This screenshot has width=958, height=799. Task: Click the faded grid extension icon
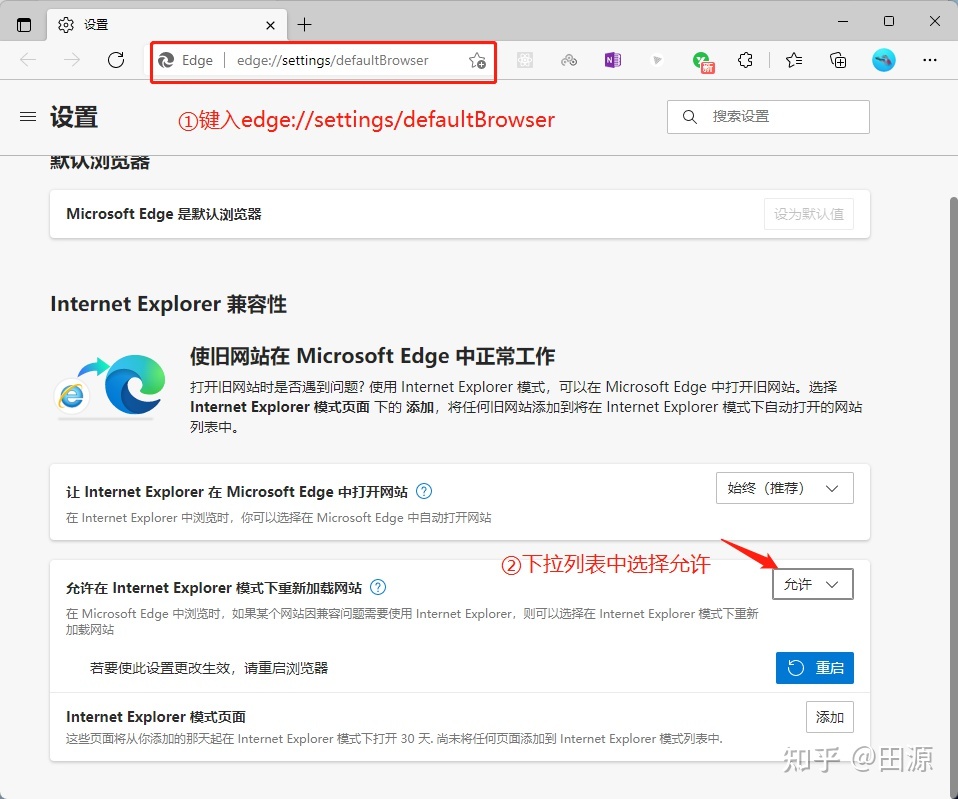525,60
